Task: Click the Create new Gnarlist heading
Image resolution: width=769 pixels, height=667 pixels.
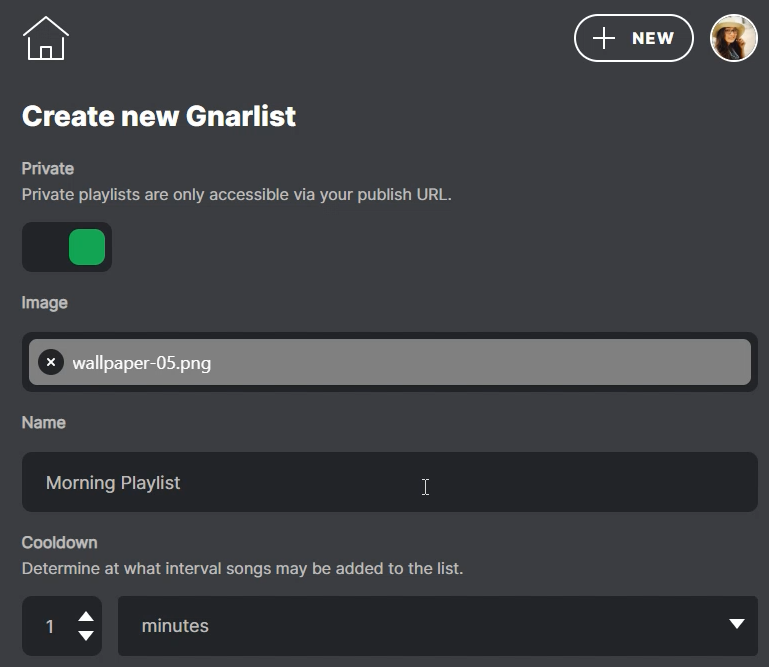Action: coord(159,116)
